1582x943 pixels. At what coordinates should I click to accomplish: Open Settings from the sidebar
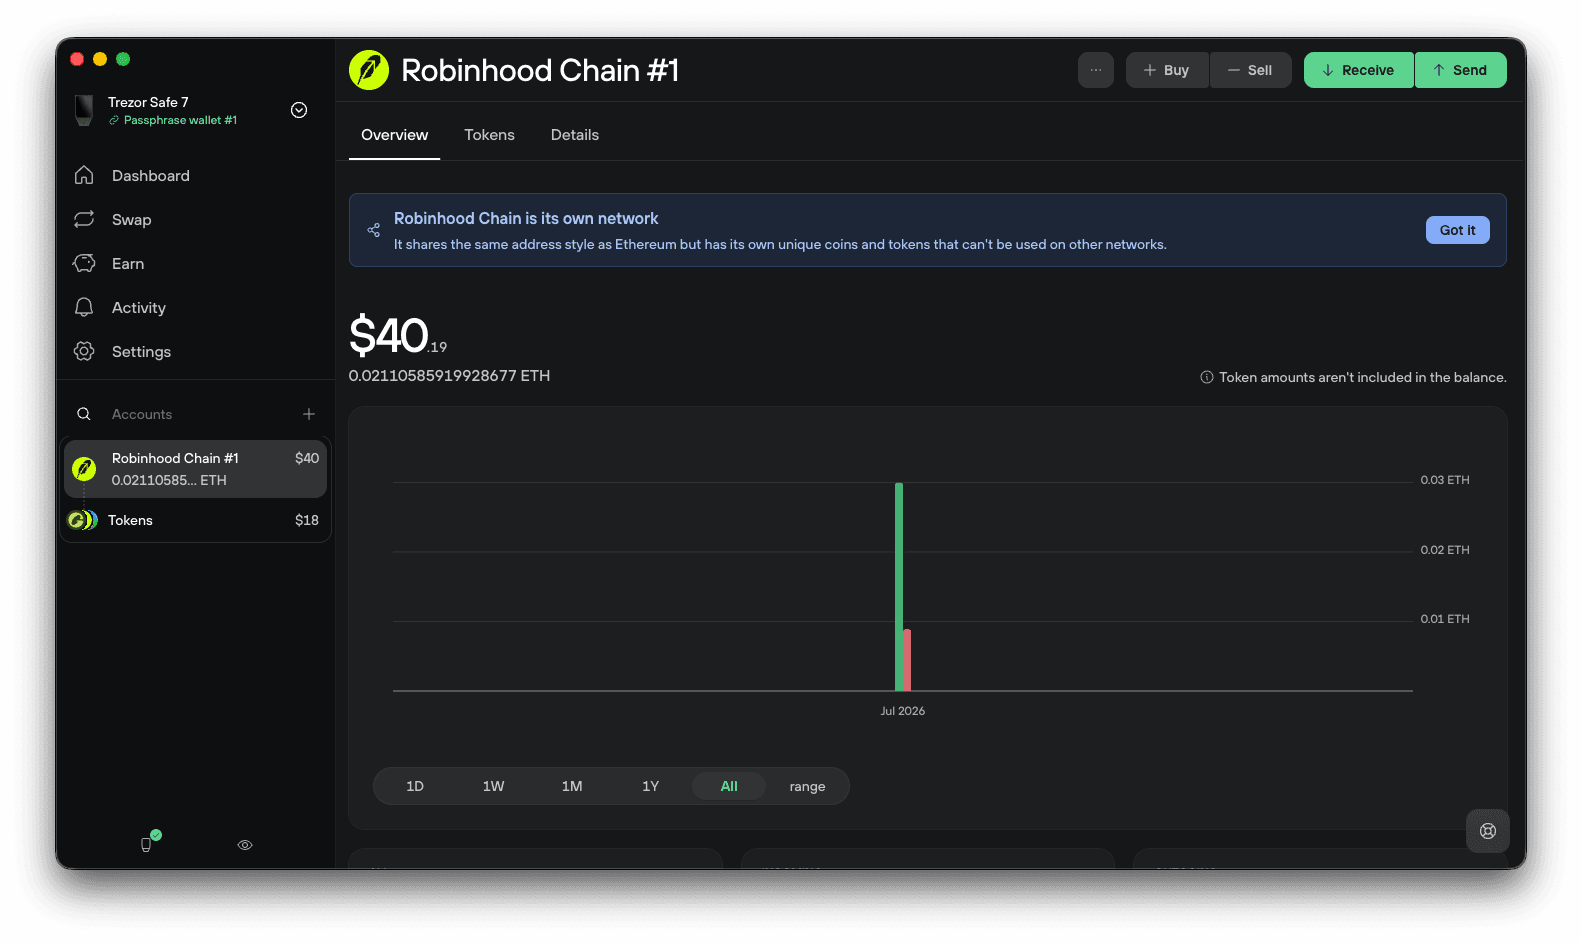pyautogui.click(x=141, y=352)
